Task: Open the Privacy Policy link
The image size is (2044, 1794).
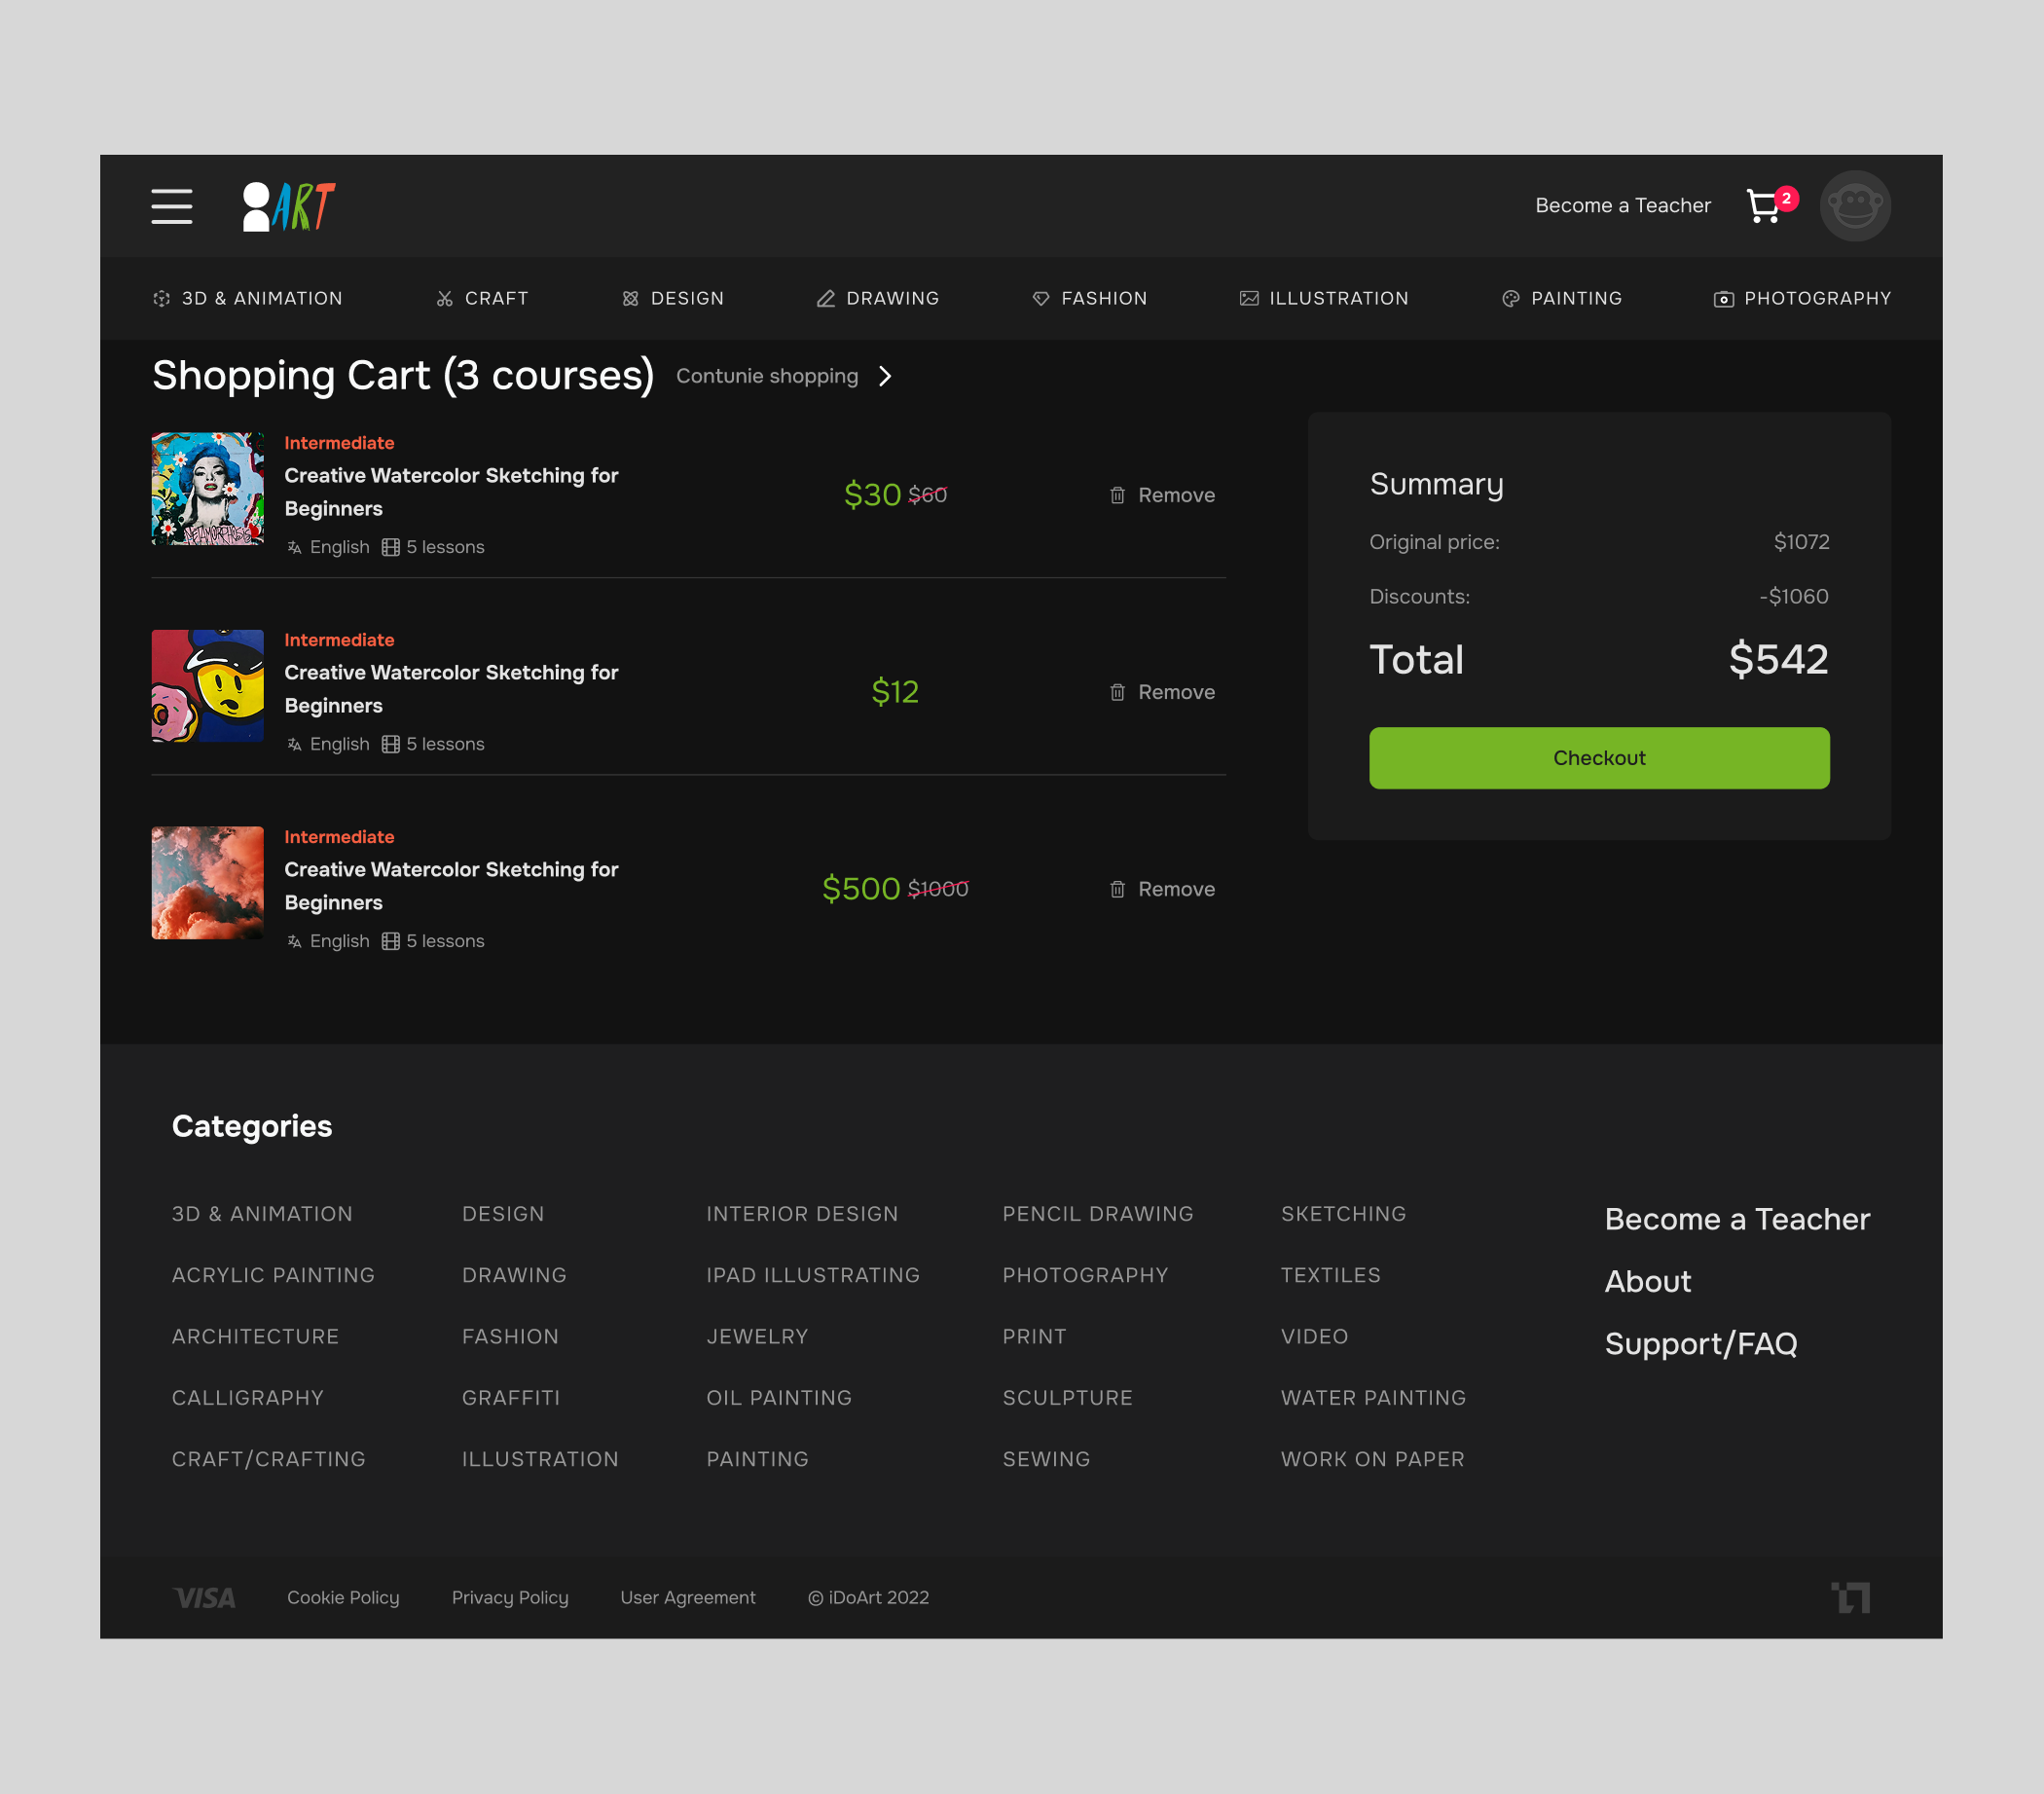Action: (x=510, y=1597)
